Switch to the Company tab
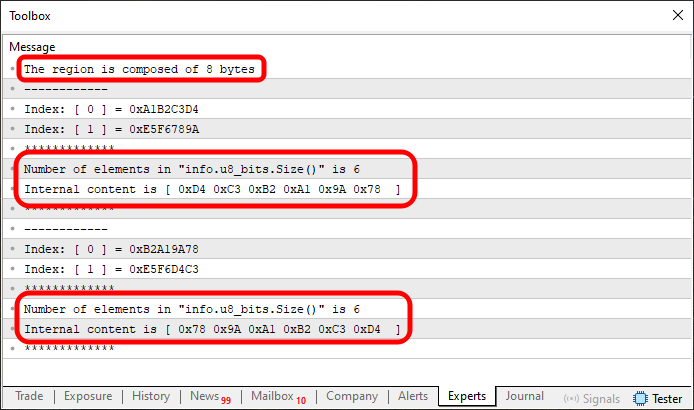The image size is (694, 410). coord(352,396)
